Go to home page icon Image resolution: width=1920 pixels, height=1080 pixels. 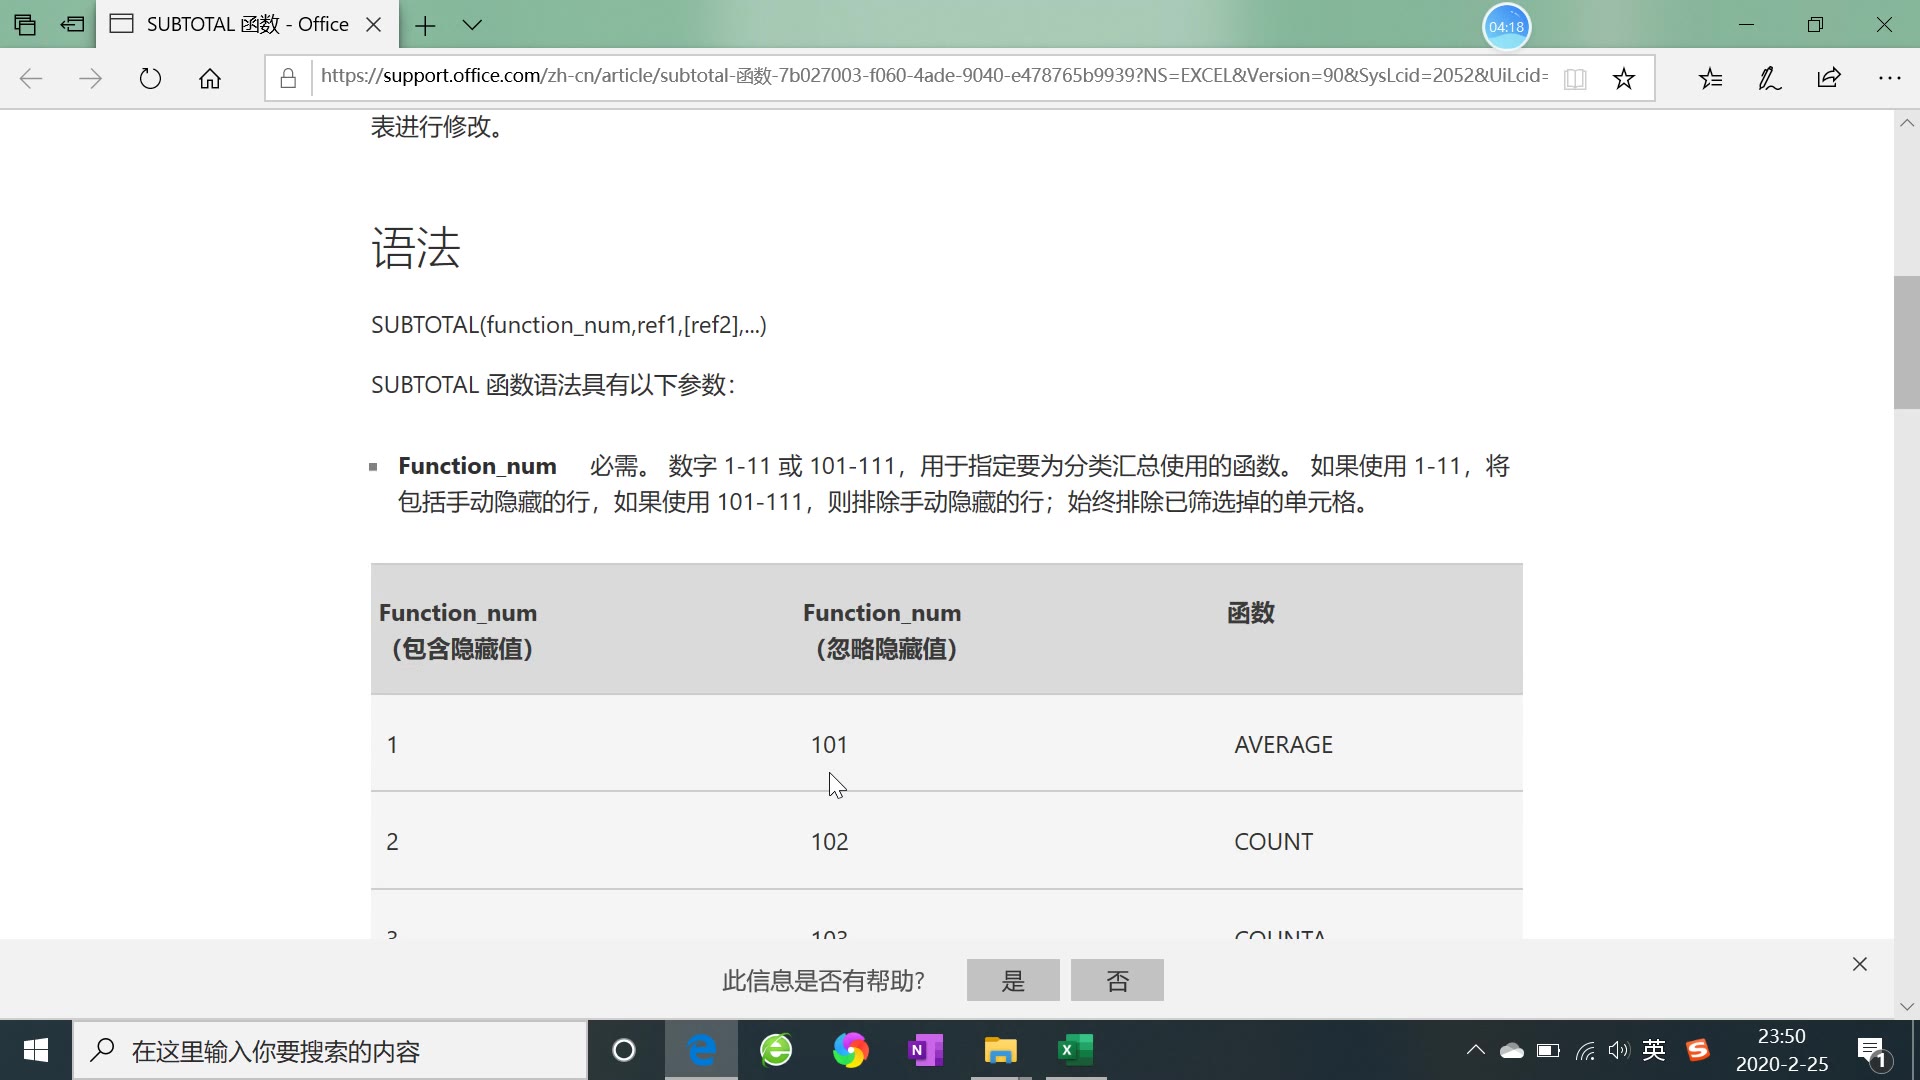(210, 78)
